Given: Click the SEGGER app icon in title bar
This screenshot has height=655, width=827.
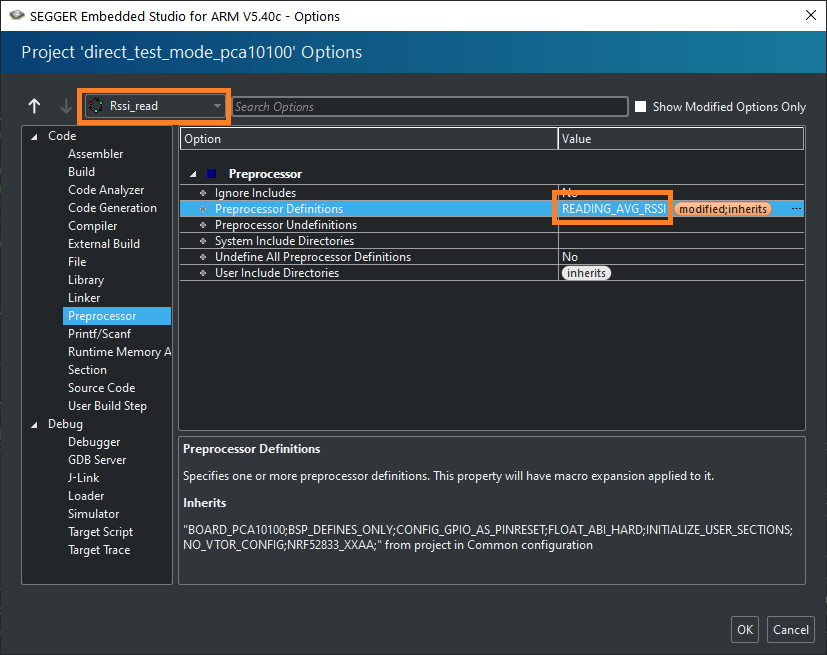Looking at the screenshot, I should pos(17,15).
